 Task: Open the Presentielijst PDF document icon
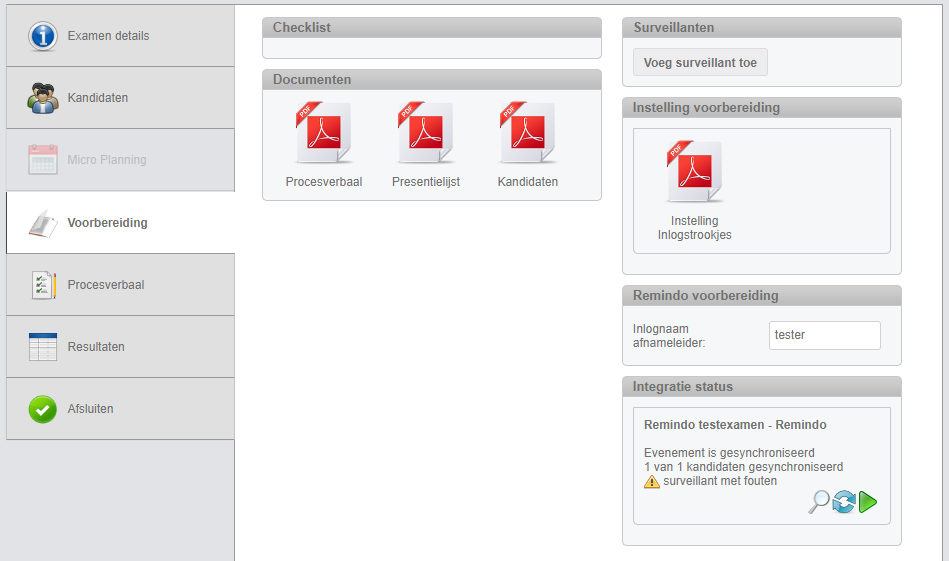click(425, 133)
